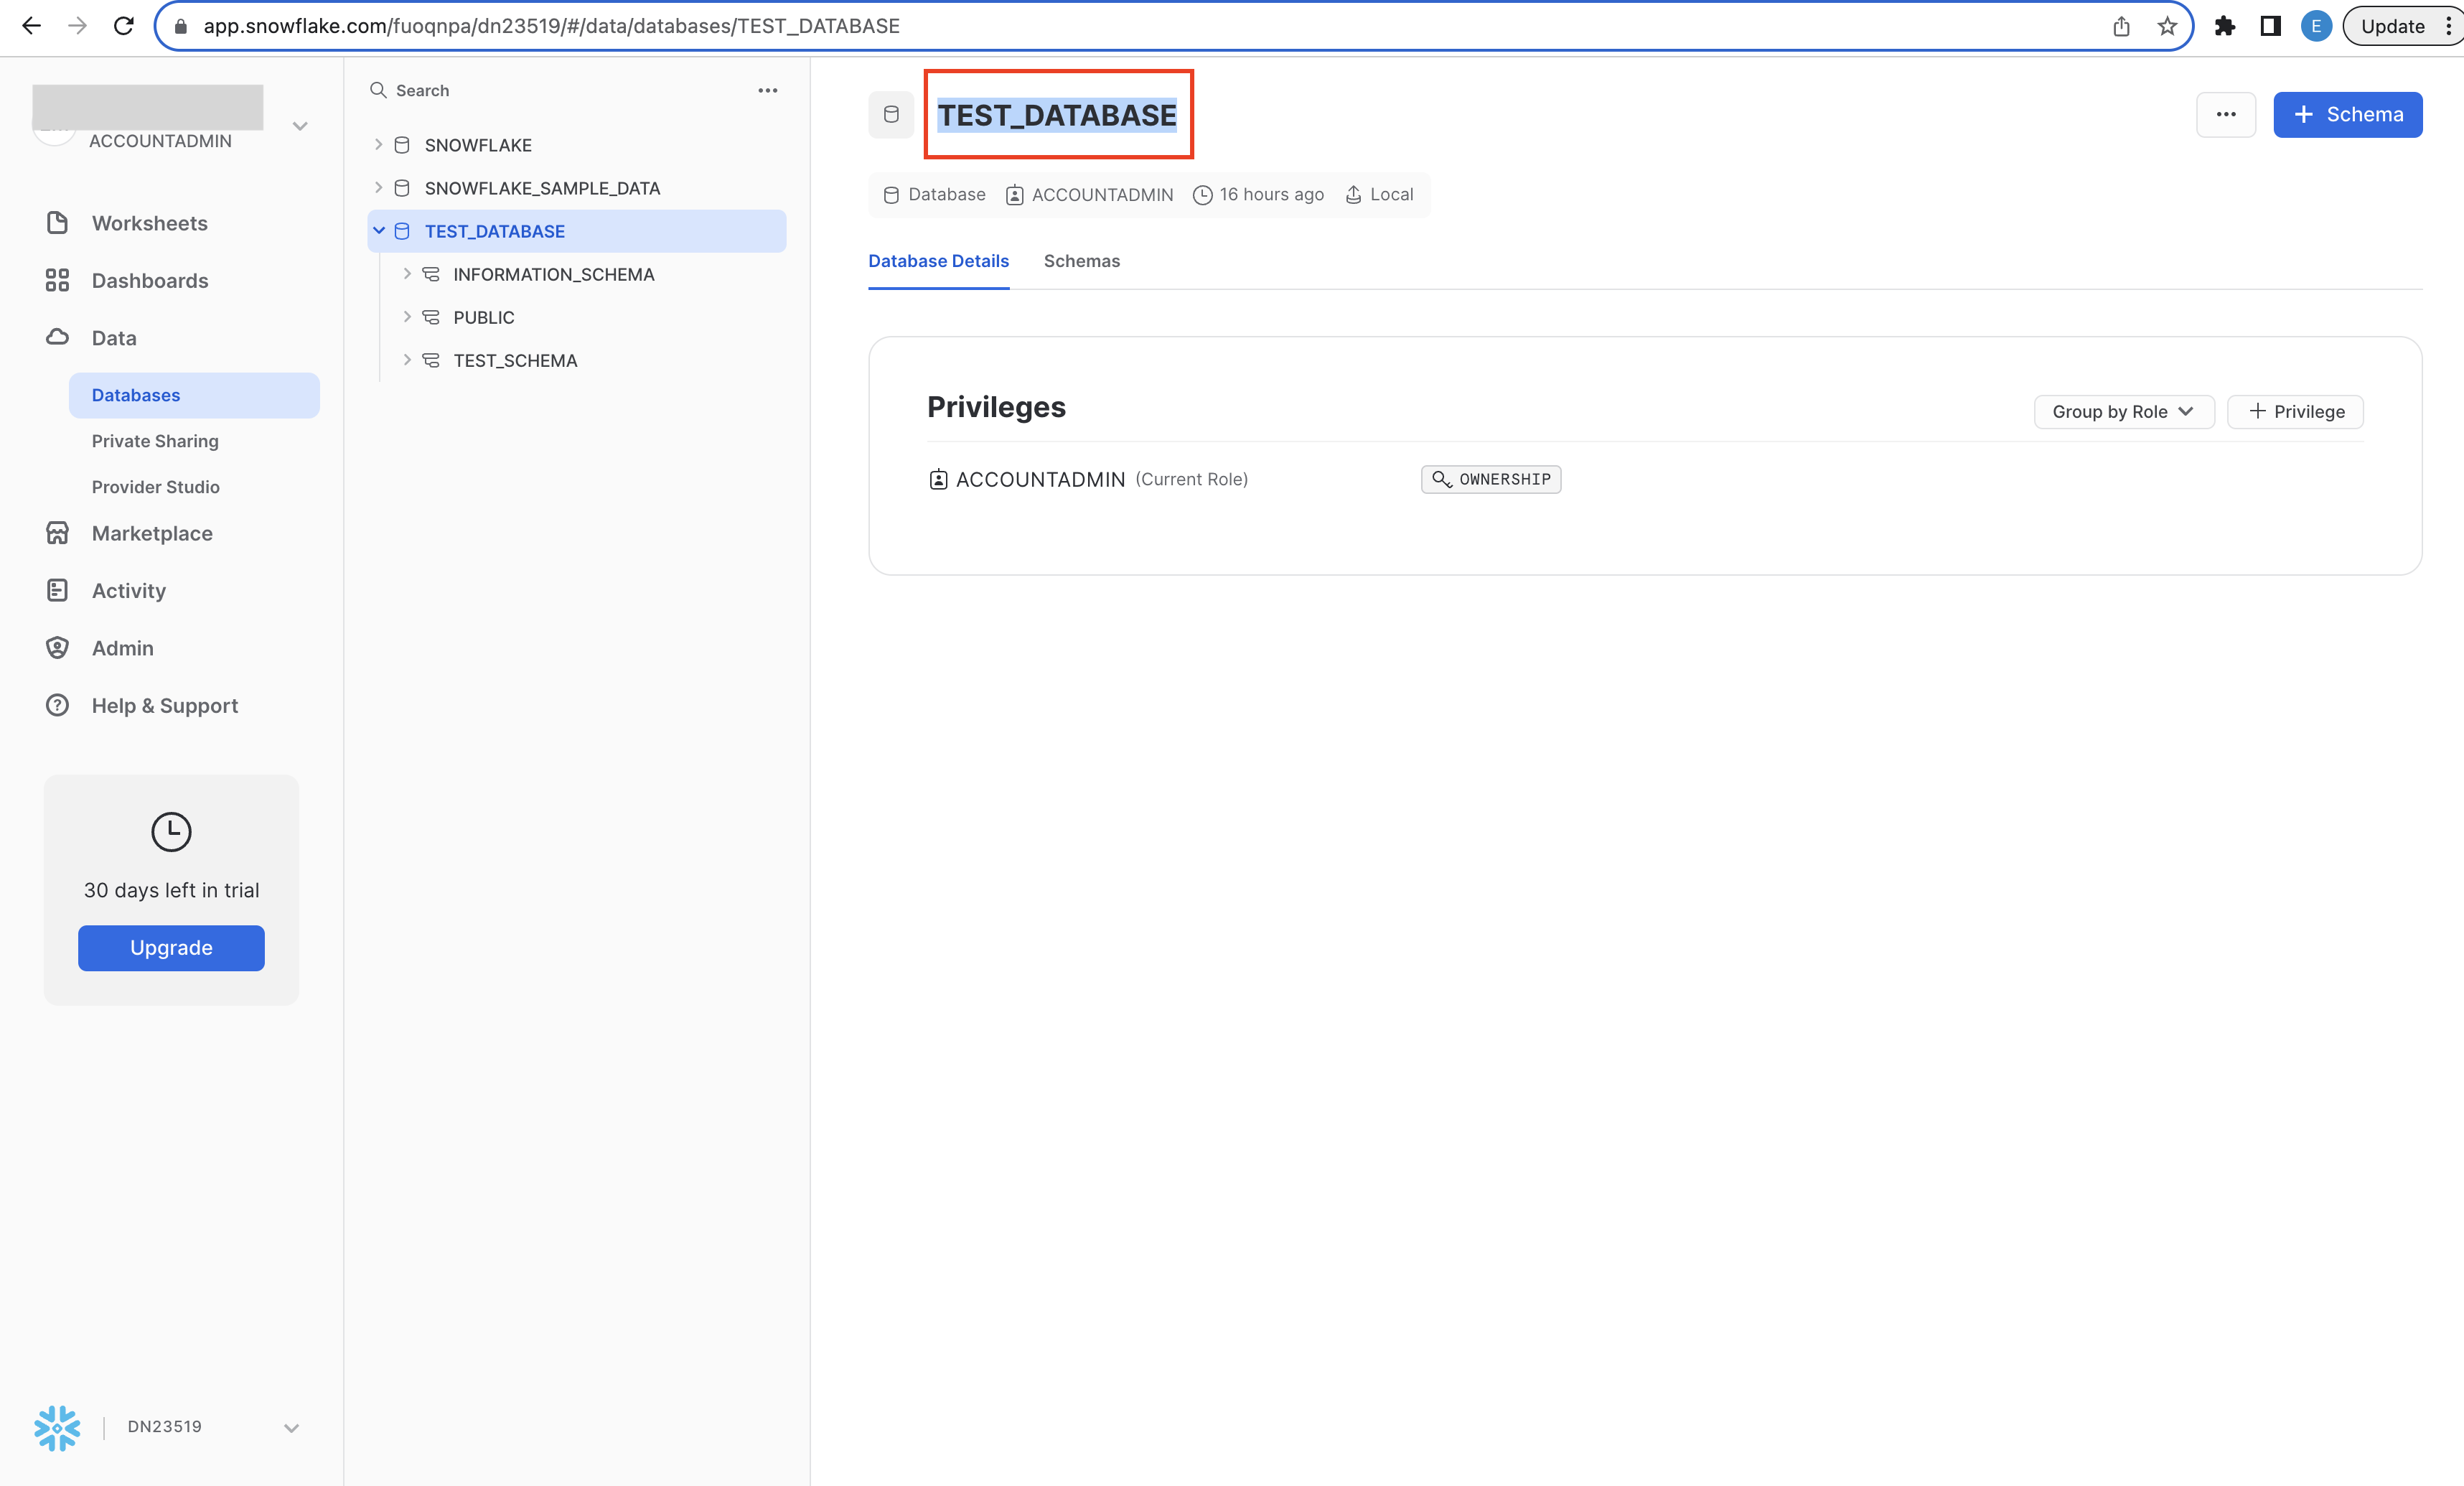
Task: Expand the SNOWFLAKE database
Action: (x=378, y=145)
